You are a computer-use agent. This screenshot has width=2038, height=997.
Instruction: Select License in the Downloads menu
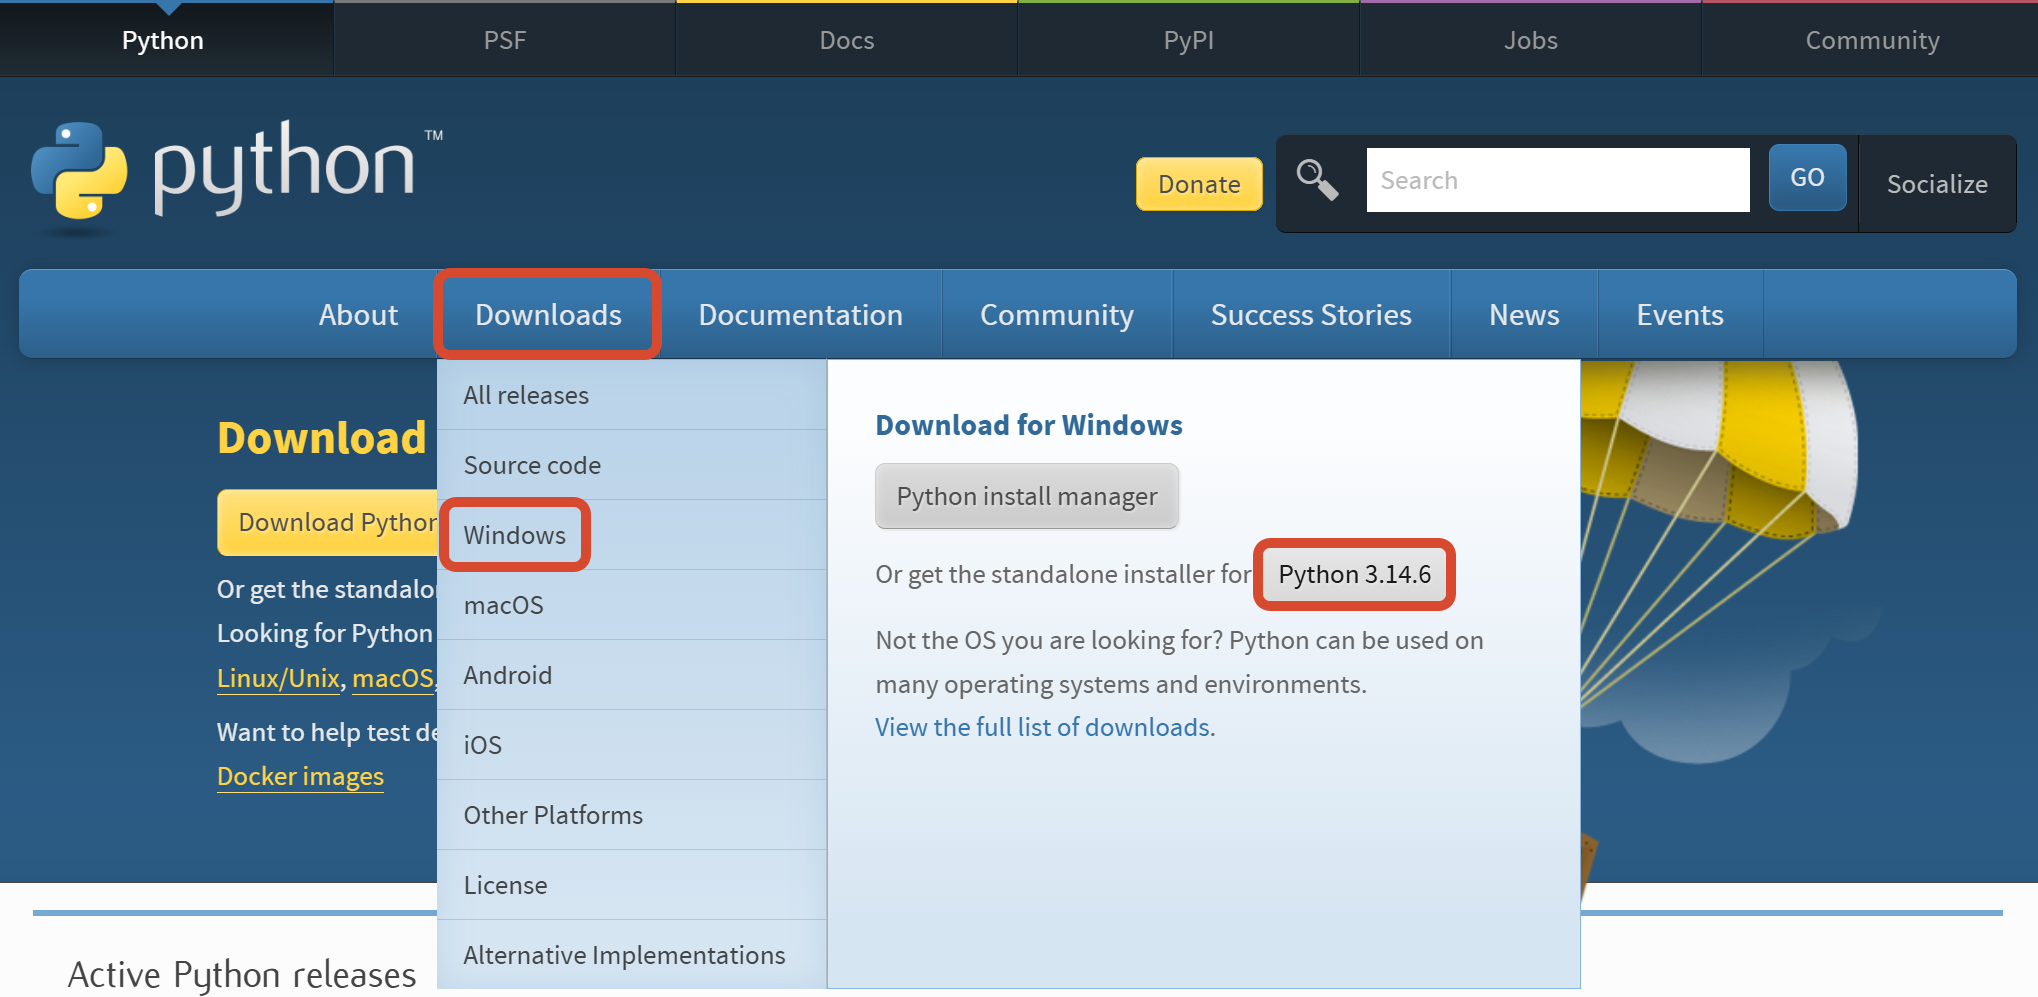click(632, 885)
